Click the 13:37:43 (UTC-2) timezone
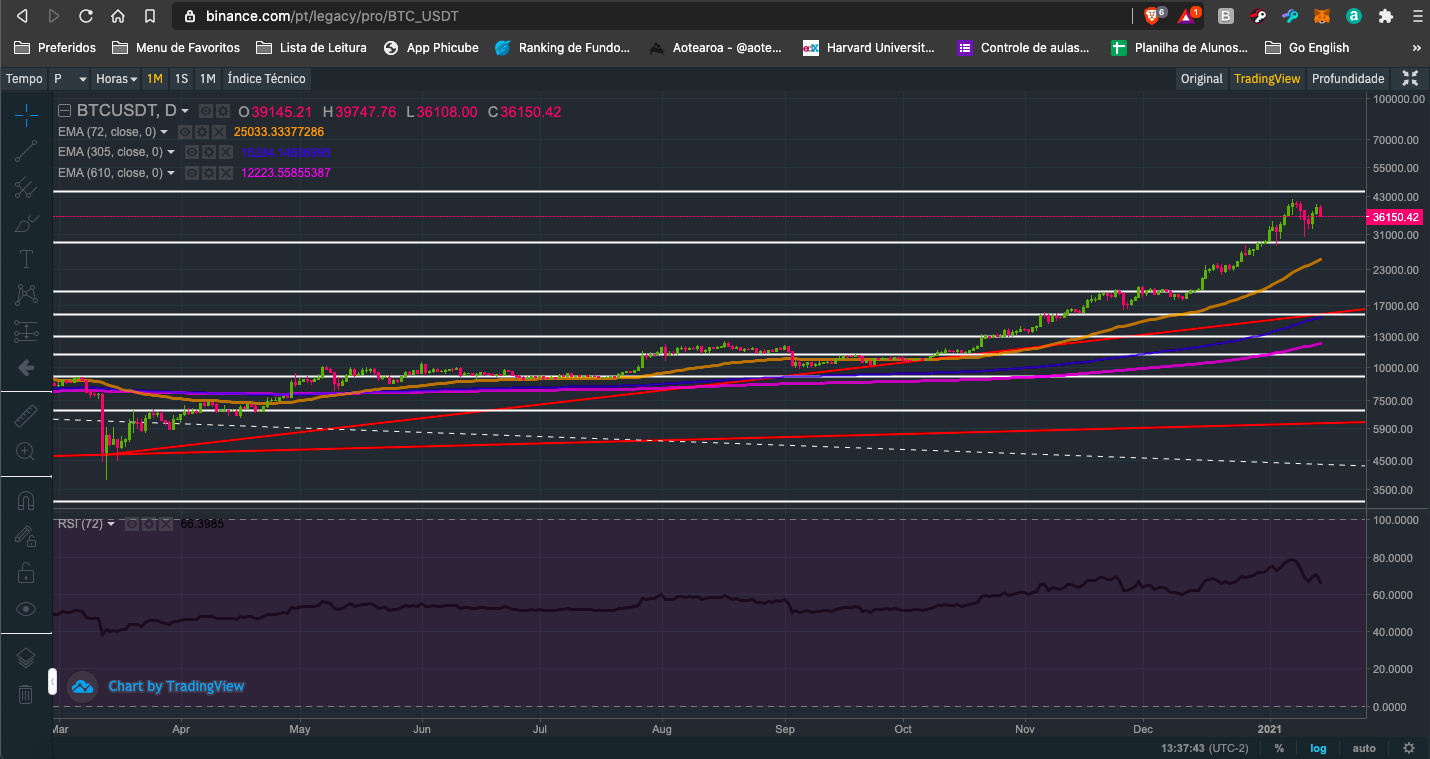1430x759 pixels. [x=1205, y=748]
